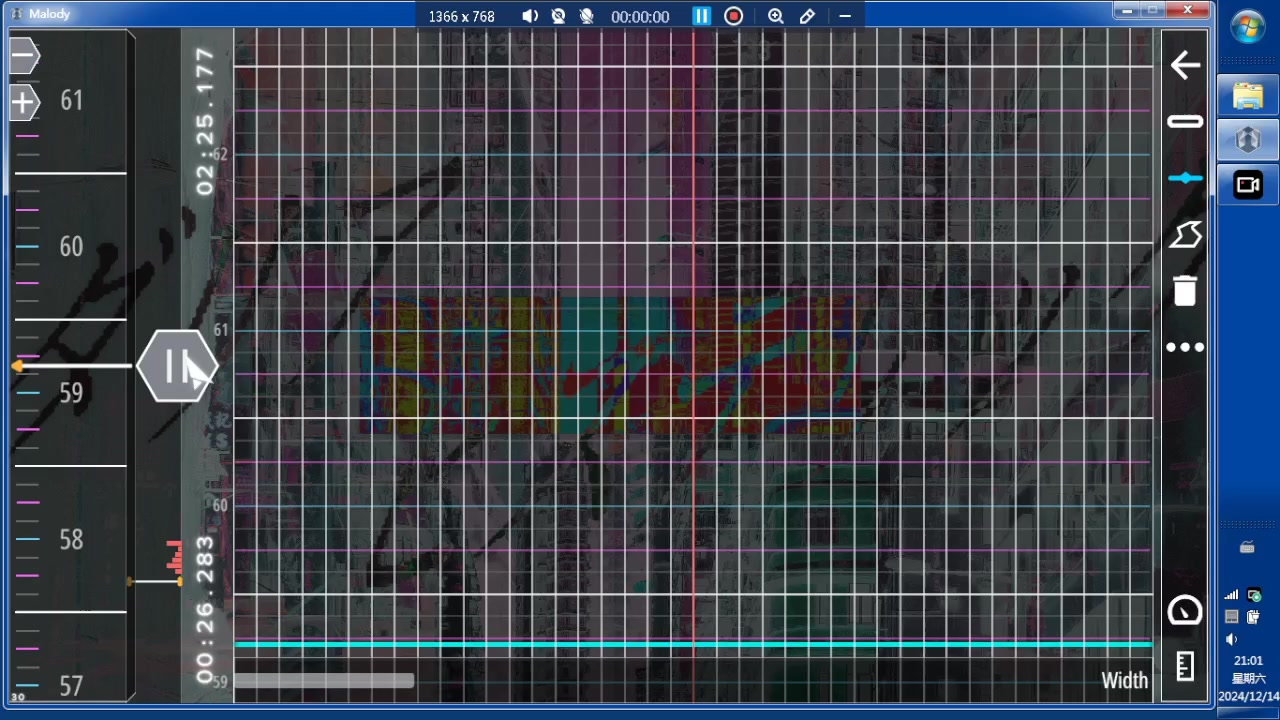Click the 00:00:00 recording timer
The width and height of the screenshot is (1280, 720).
[x=640, y=16]
